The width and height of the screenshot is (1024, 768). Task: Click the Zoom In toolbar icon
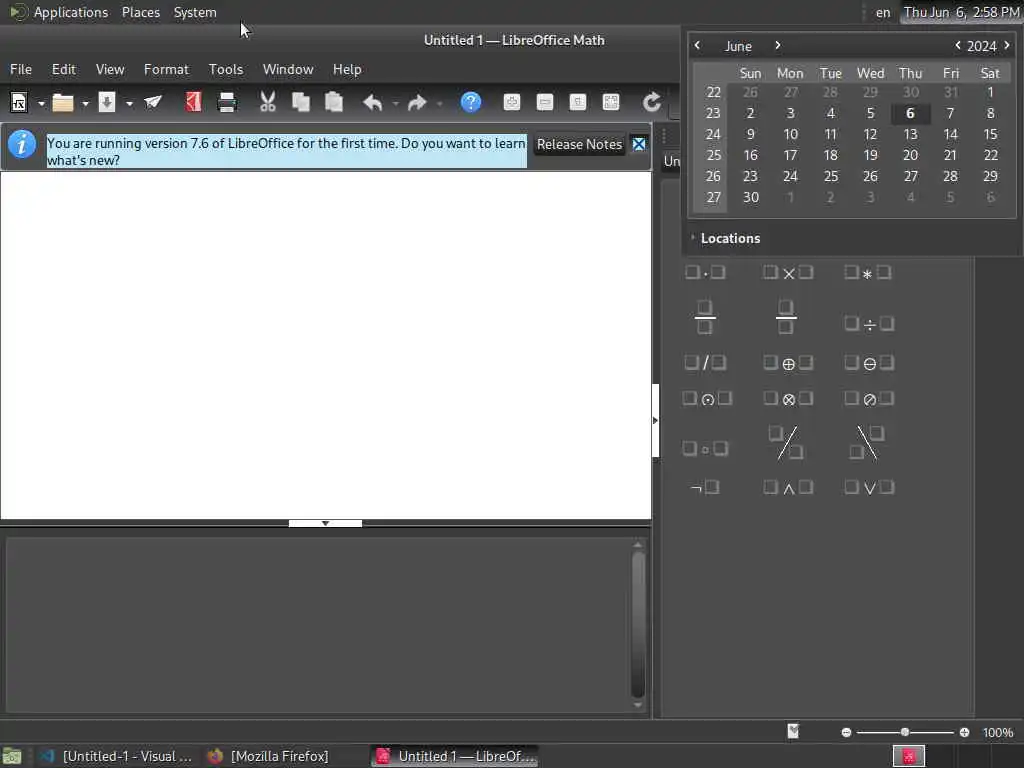pyautogui.click(x=512, y=102)
